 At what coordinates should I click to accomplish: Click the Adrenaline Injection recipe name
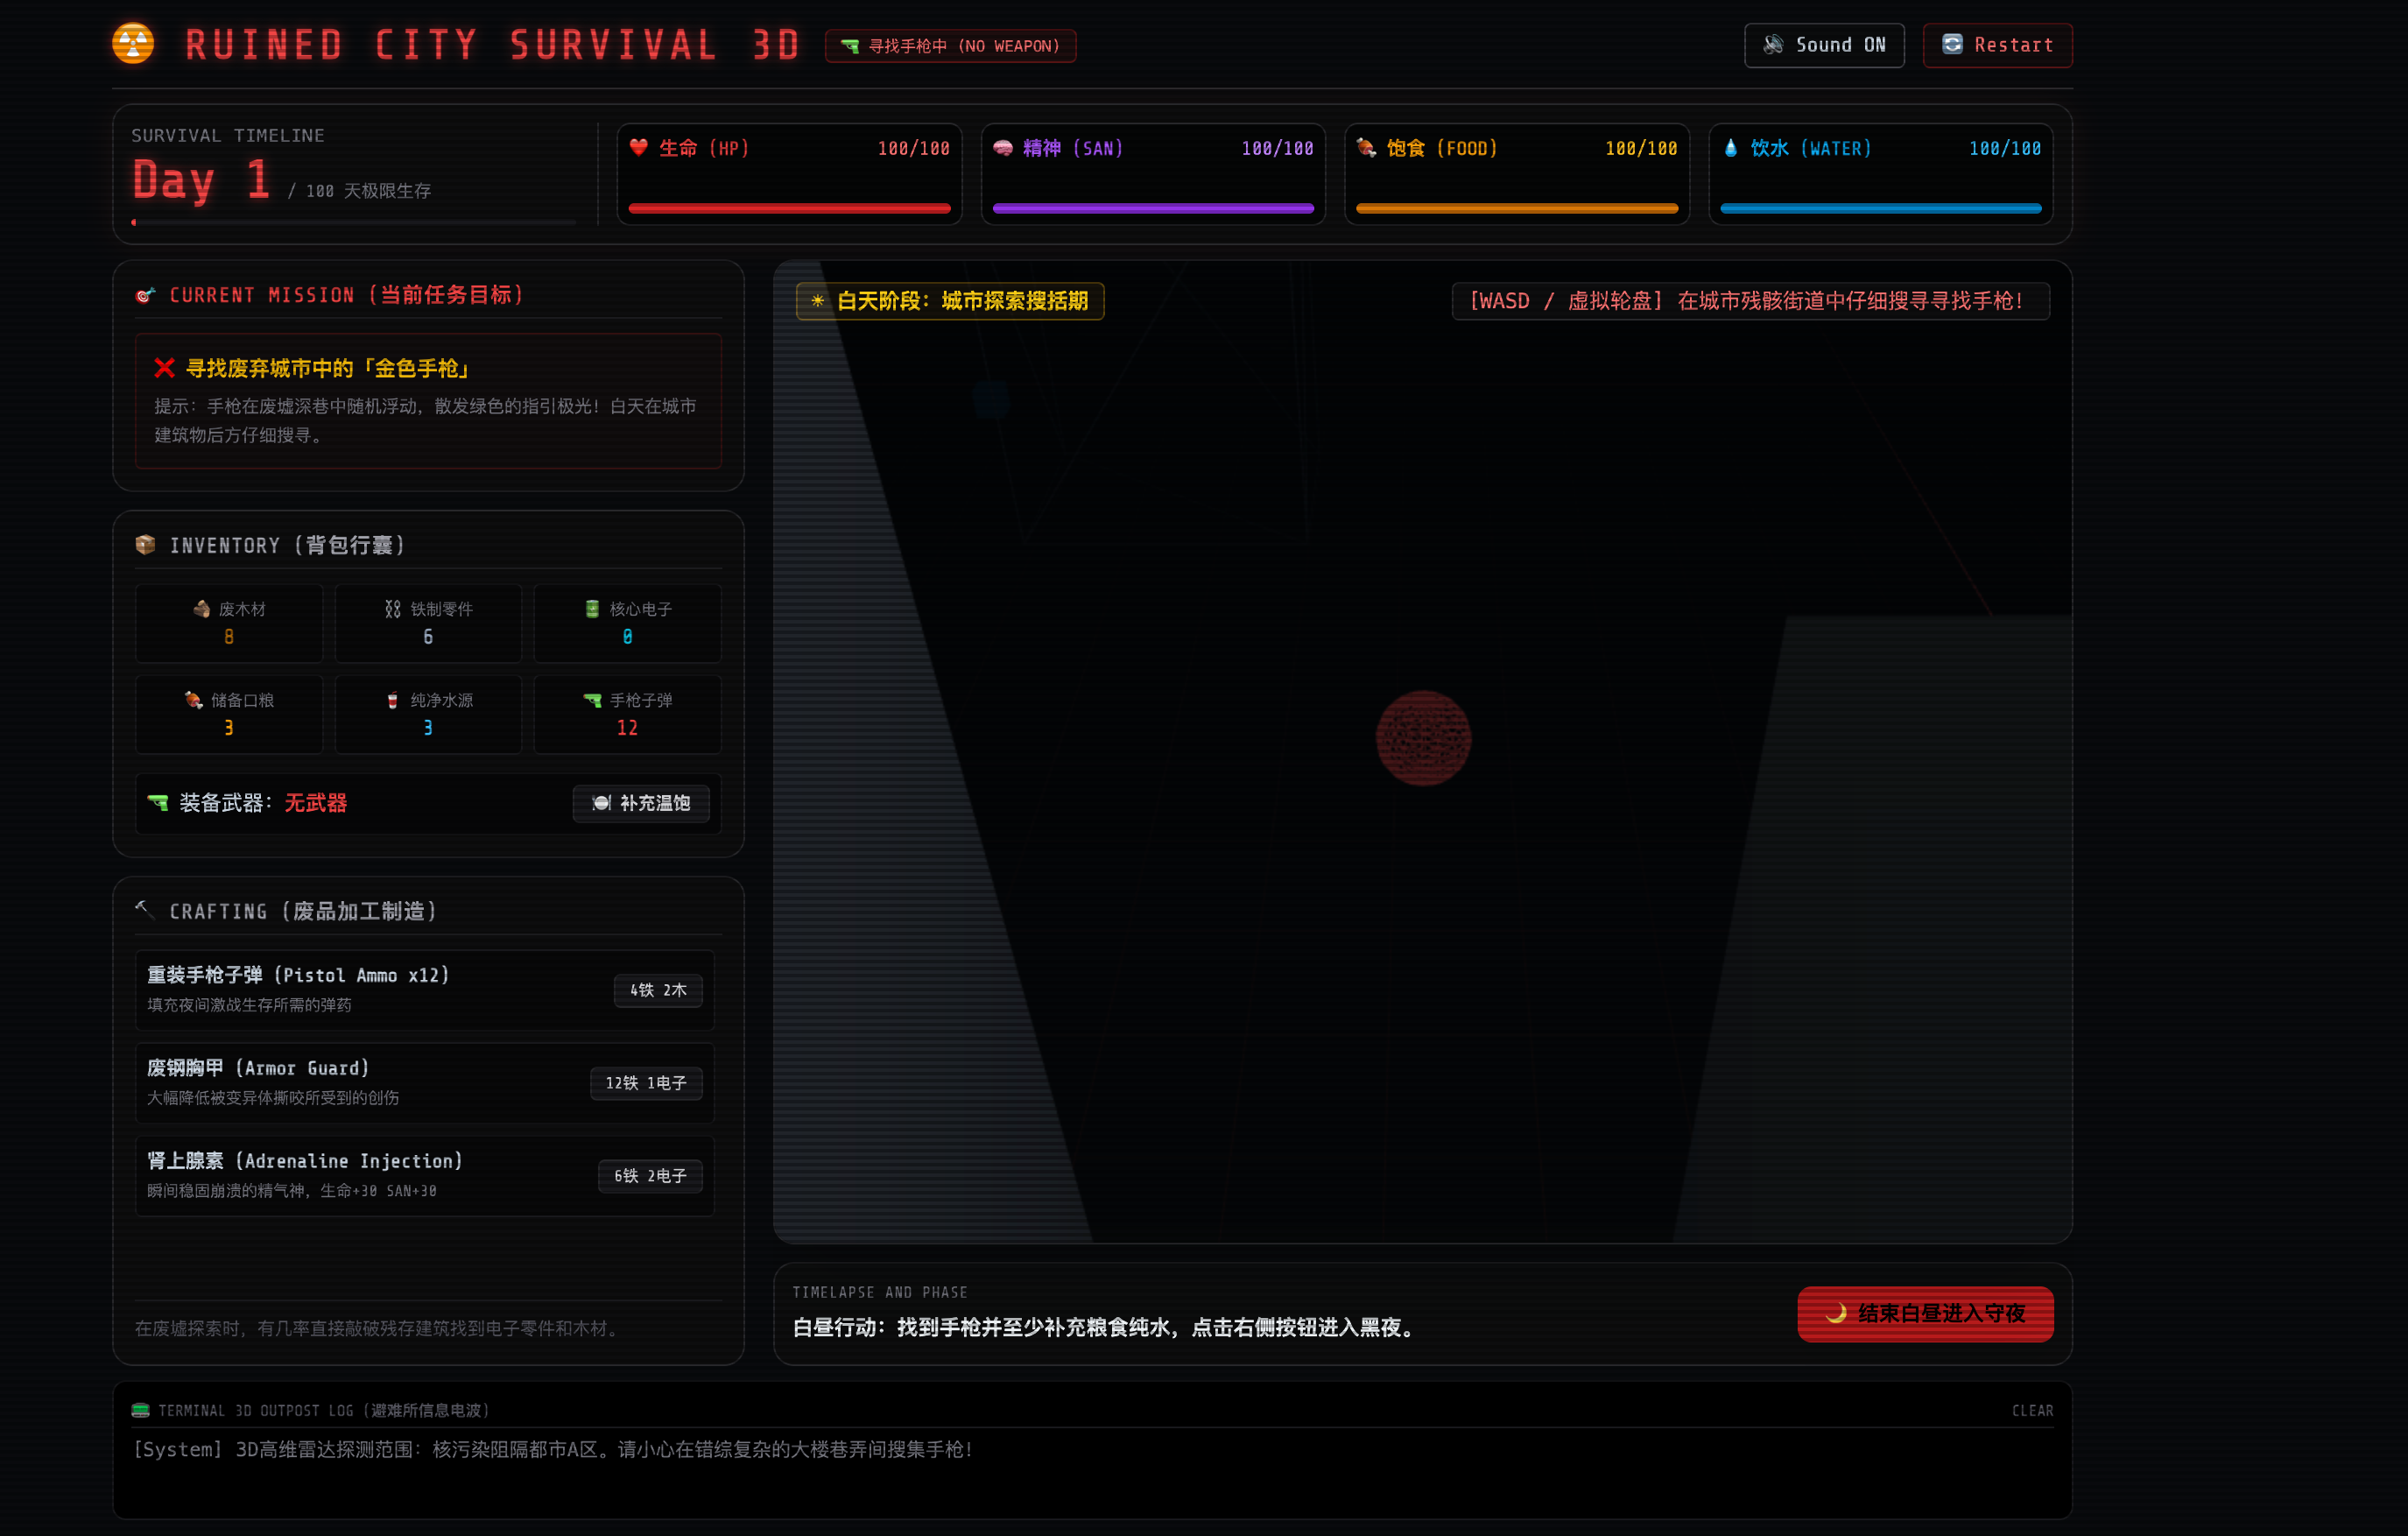coord(305,1161)
